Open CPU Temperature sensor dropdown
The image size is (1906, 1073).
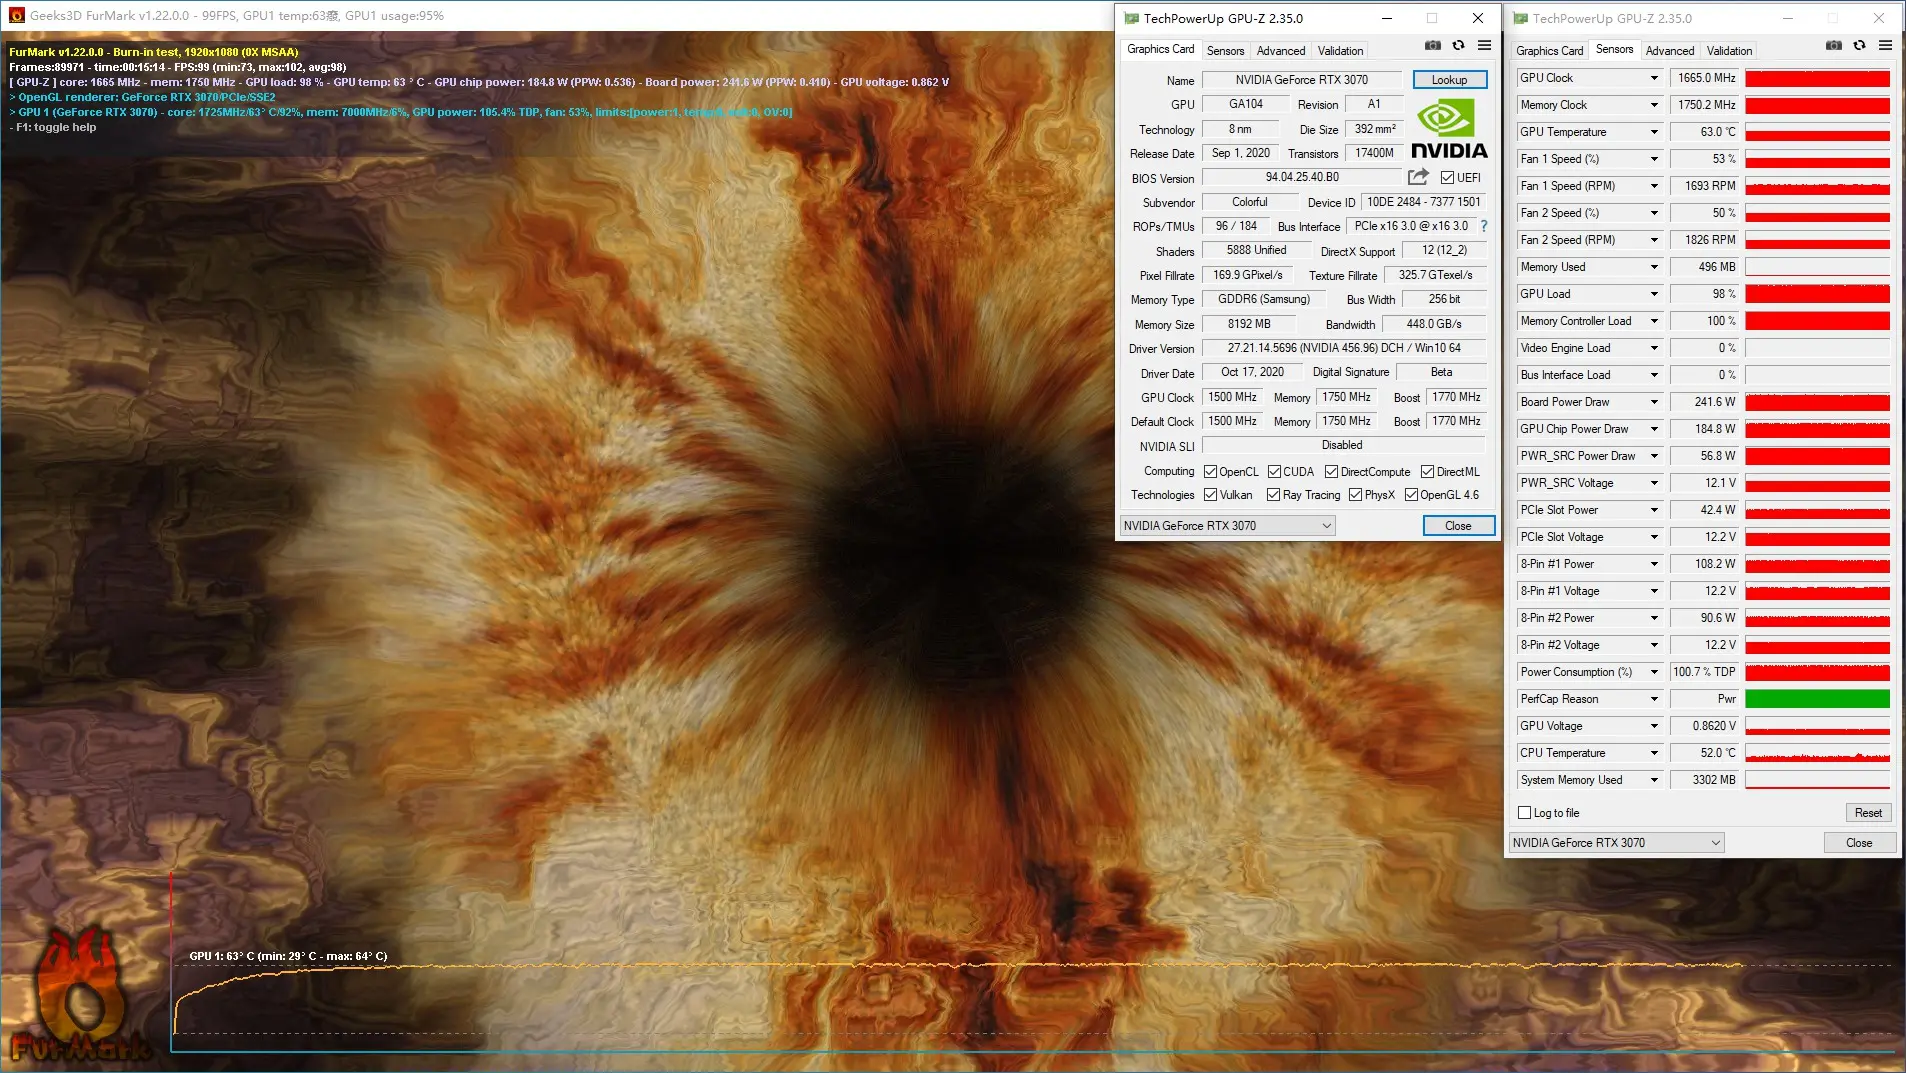(x=1654, y=753)
